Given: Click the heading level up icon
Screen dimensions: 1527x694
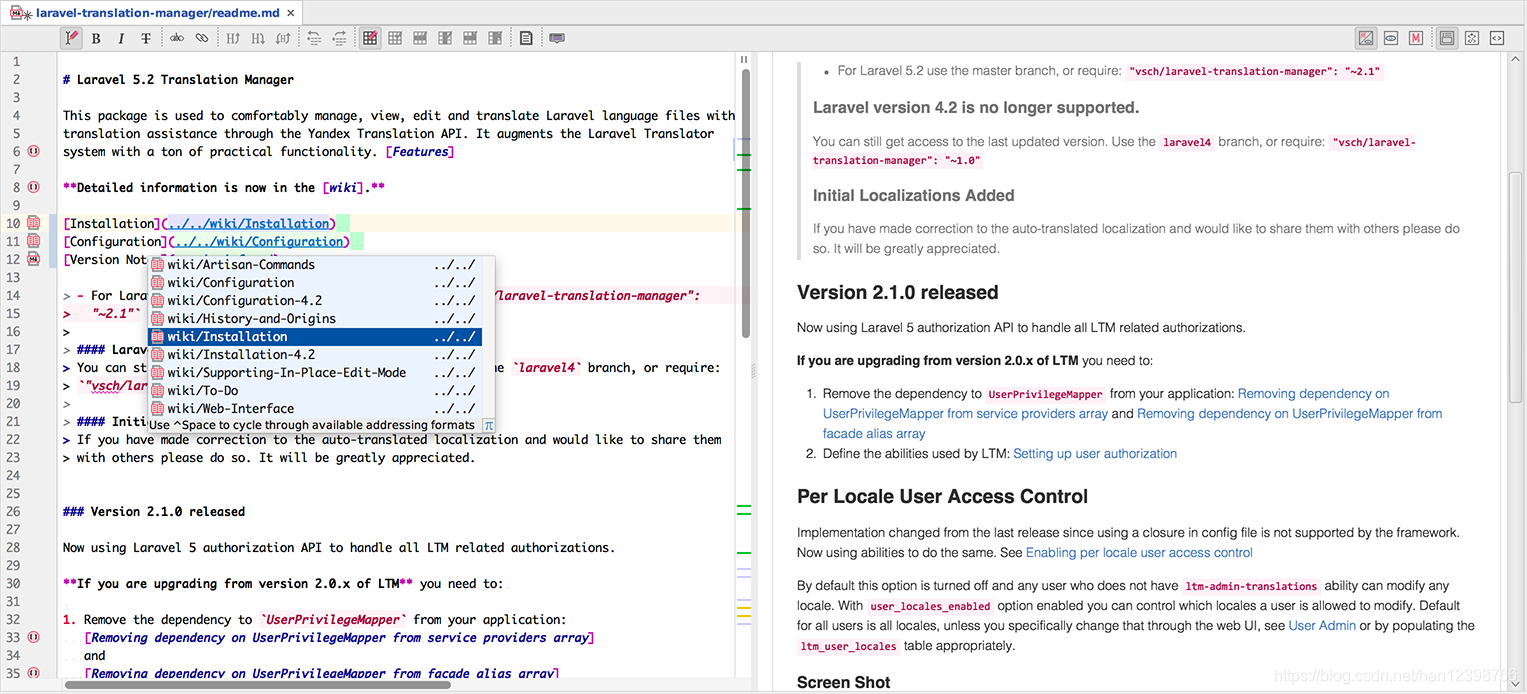Looking at the screenshot, I should [x=233, y=39].
